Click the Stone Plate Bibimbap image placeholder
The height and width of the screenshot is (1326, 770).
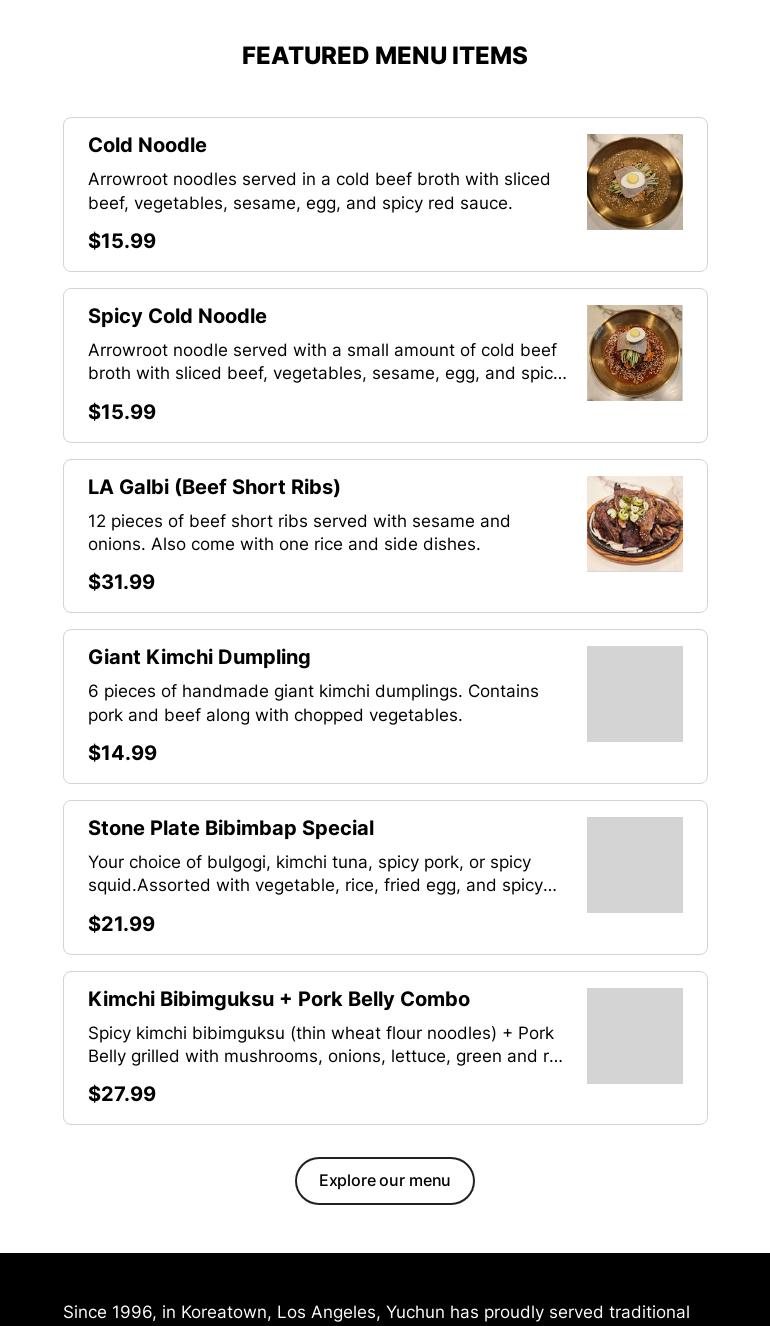[x=634, y=865]
